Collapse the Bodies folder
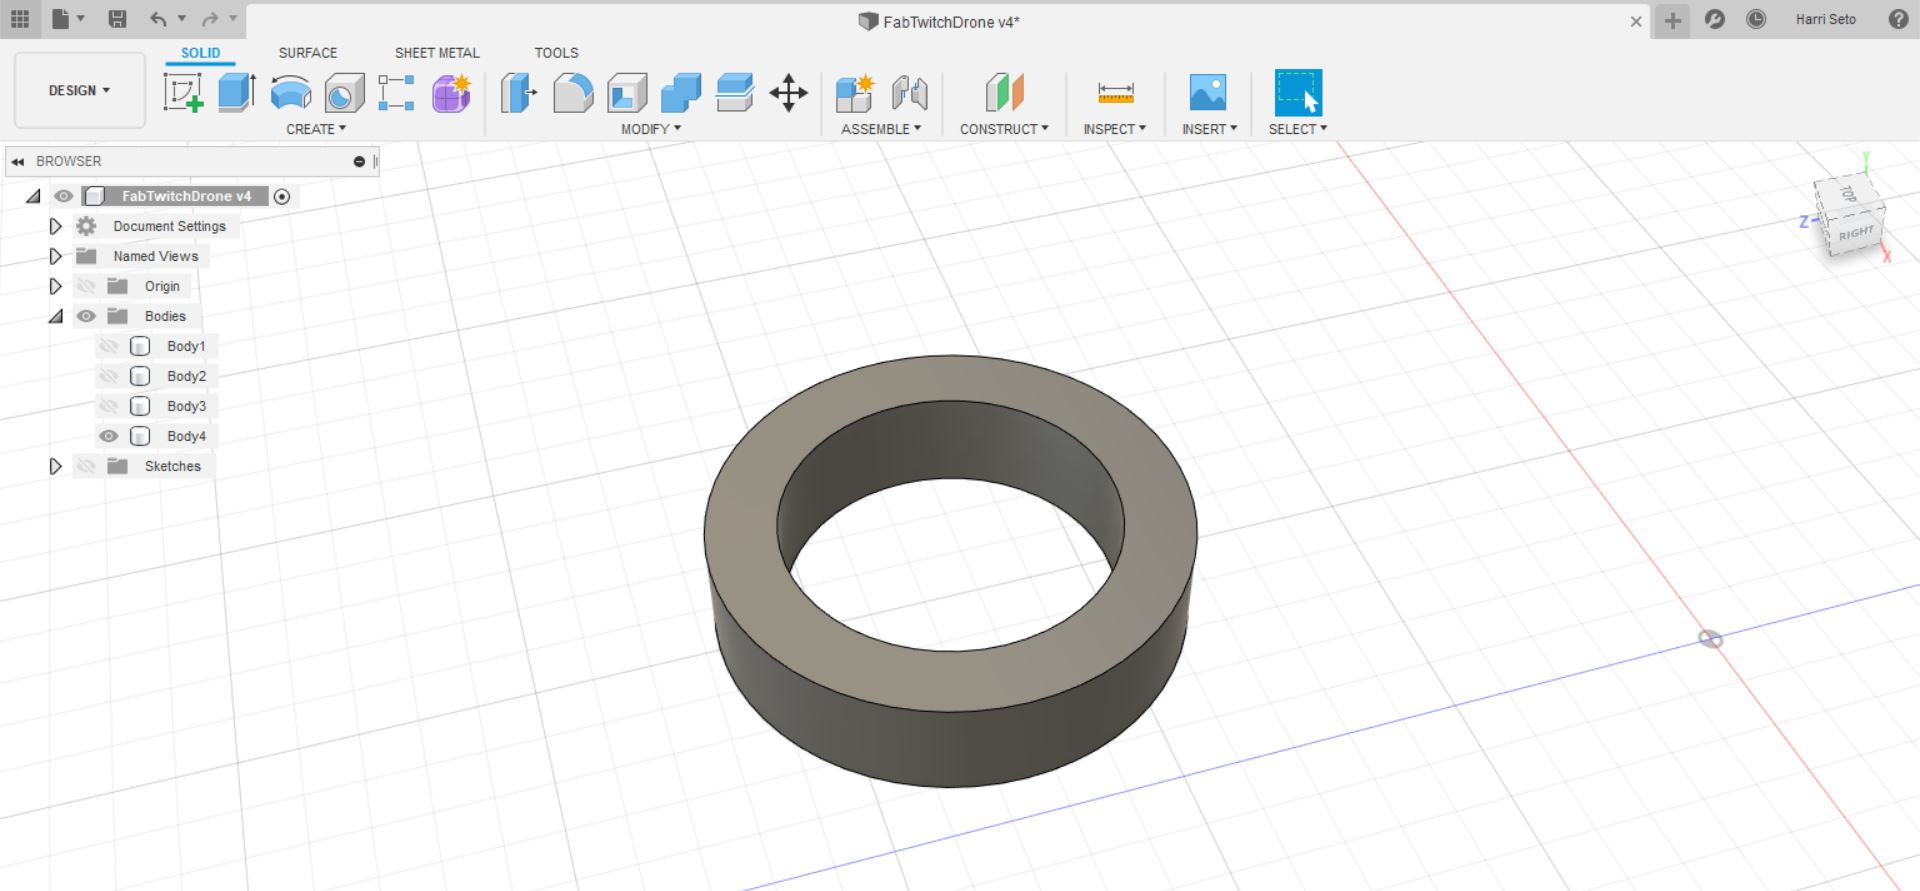This screenshot has height=891, width=1920. coord(56,316)
